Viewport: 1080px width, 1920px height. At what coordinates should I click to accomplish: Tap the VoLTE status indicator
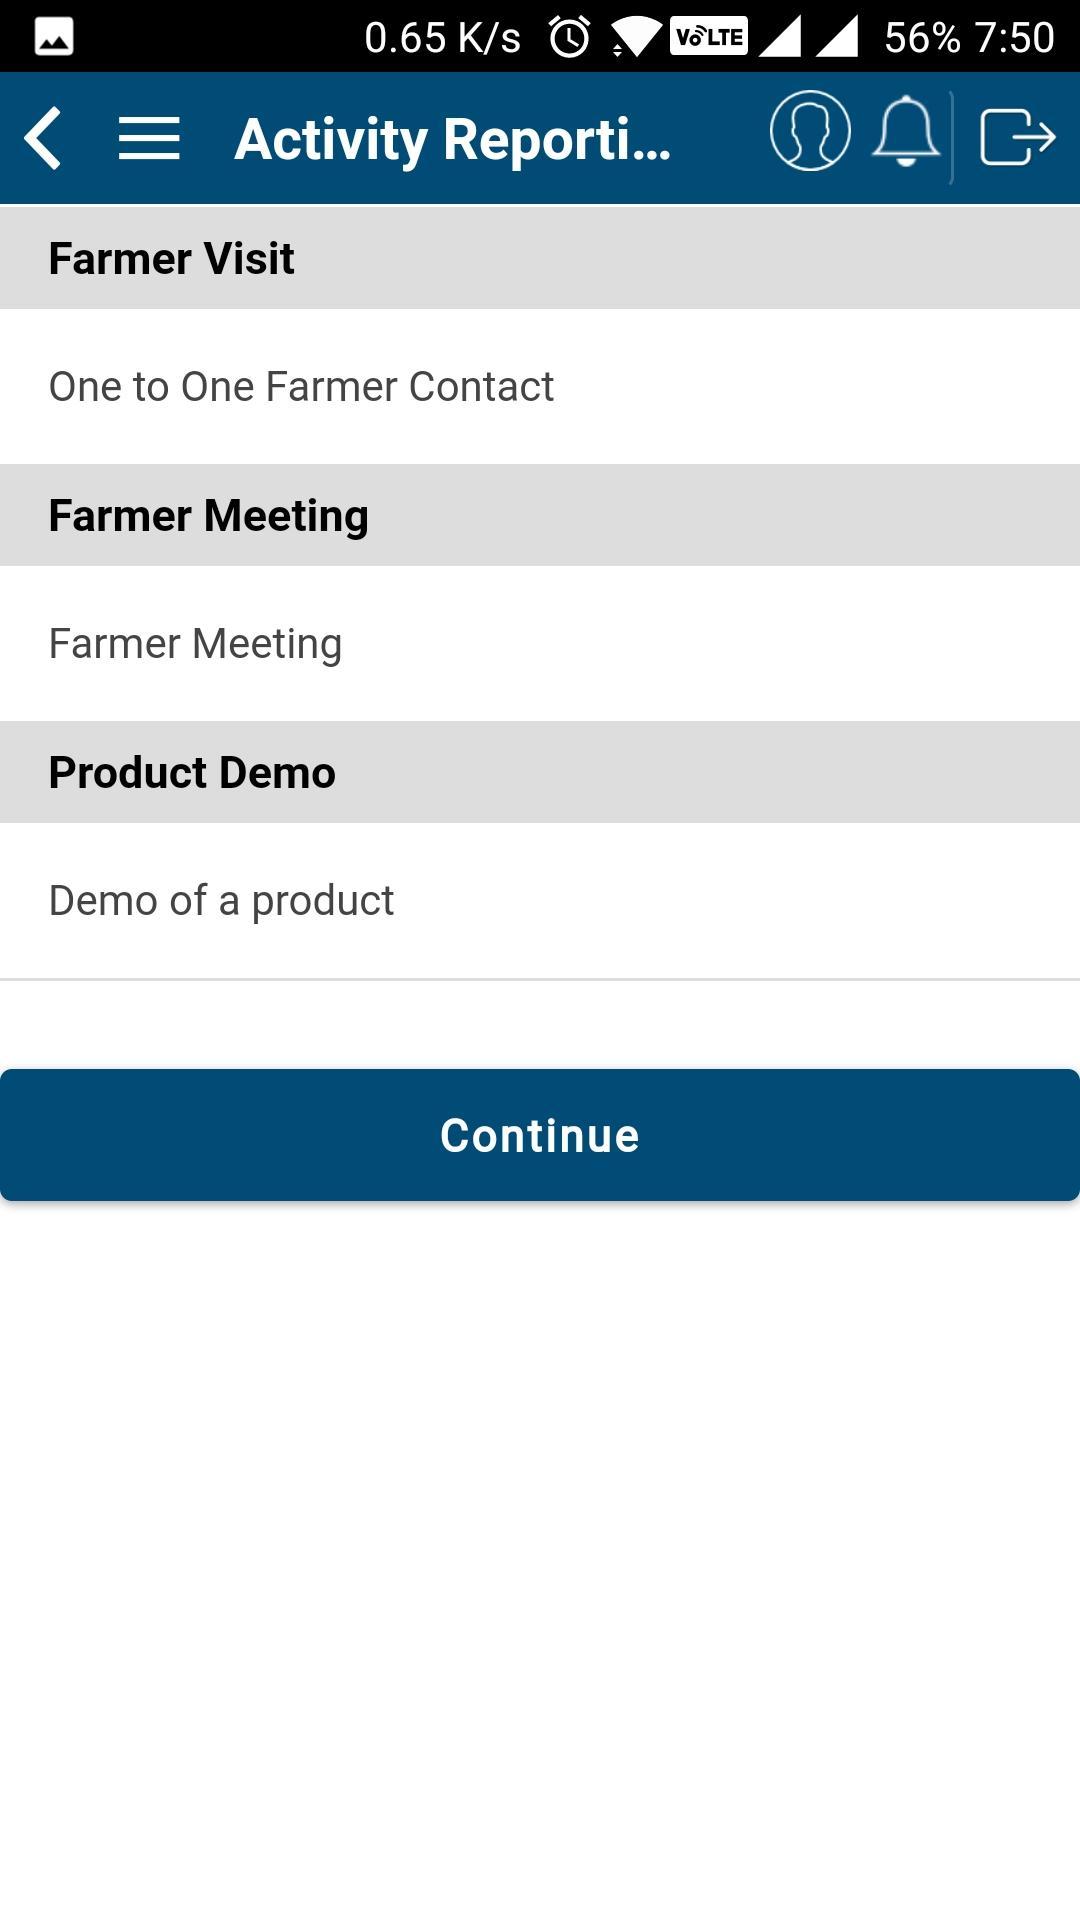pos(709,37)
